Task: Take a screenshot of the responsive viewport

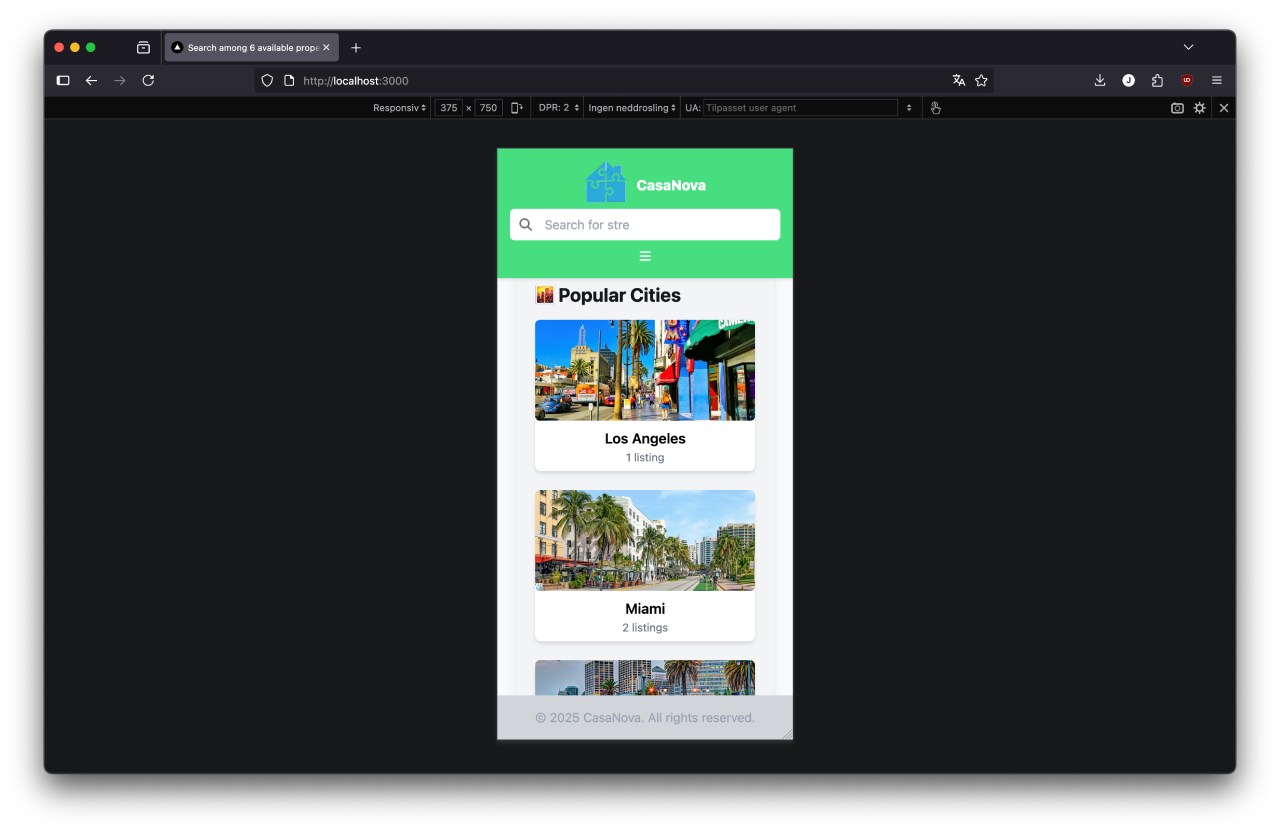Action: [1177, 108]
